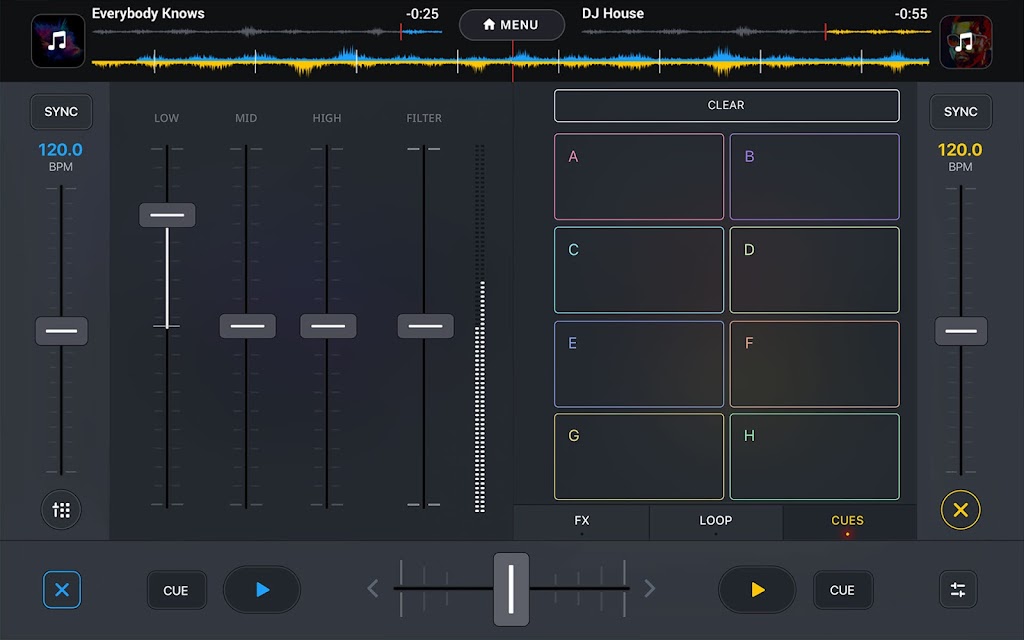
Task: Open the MENU button at top
Action: click(x=511, y=25)
